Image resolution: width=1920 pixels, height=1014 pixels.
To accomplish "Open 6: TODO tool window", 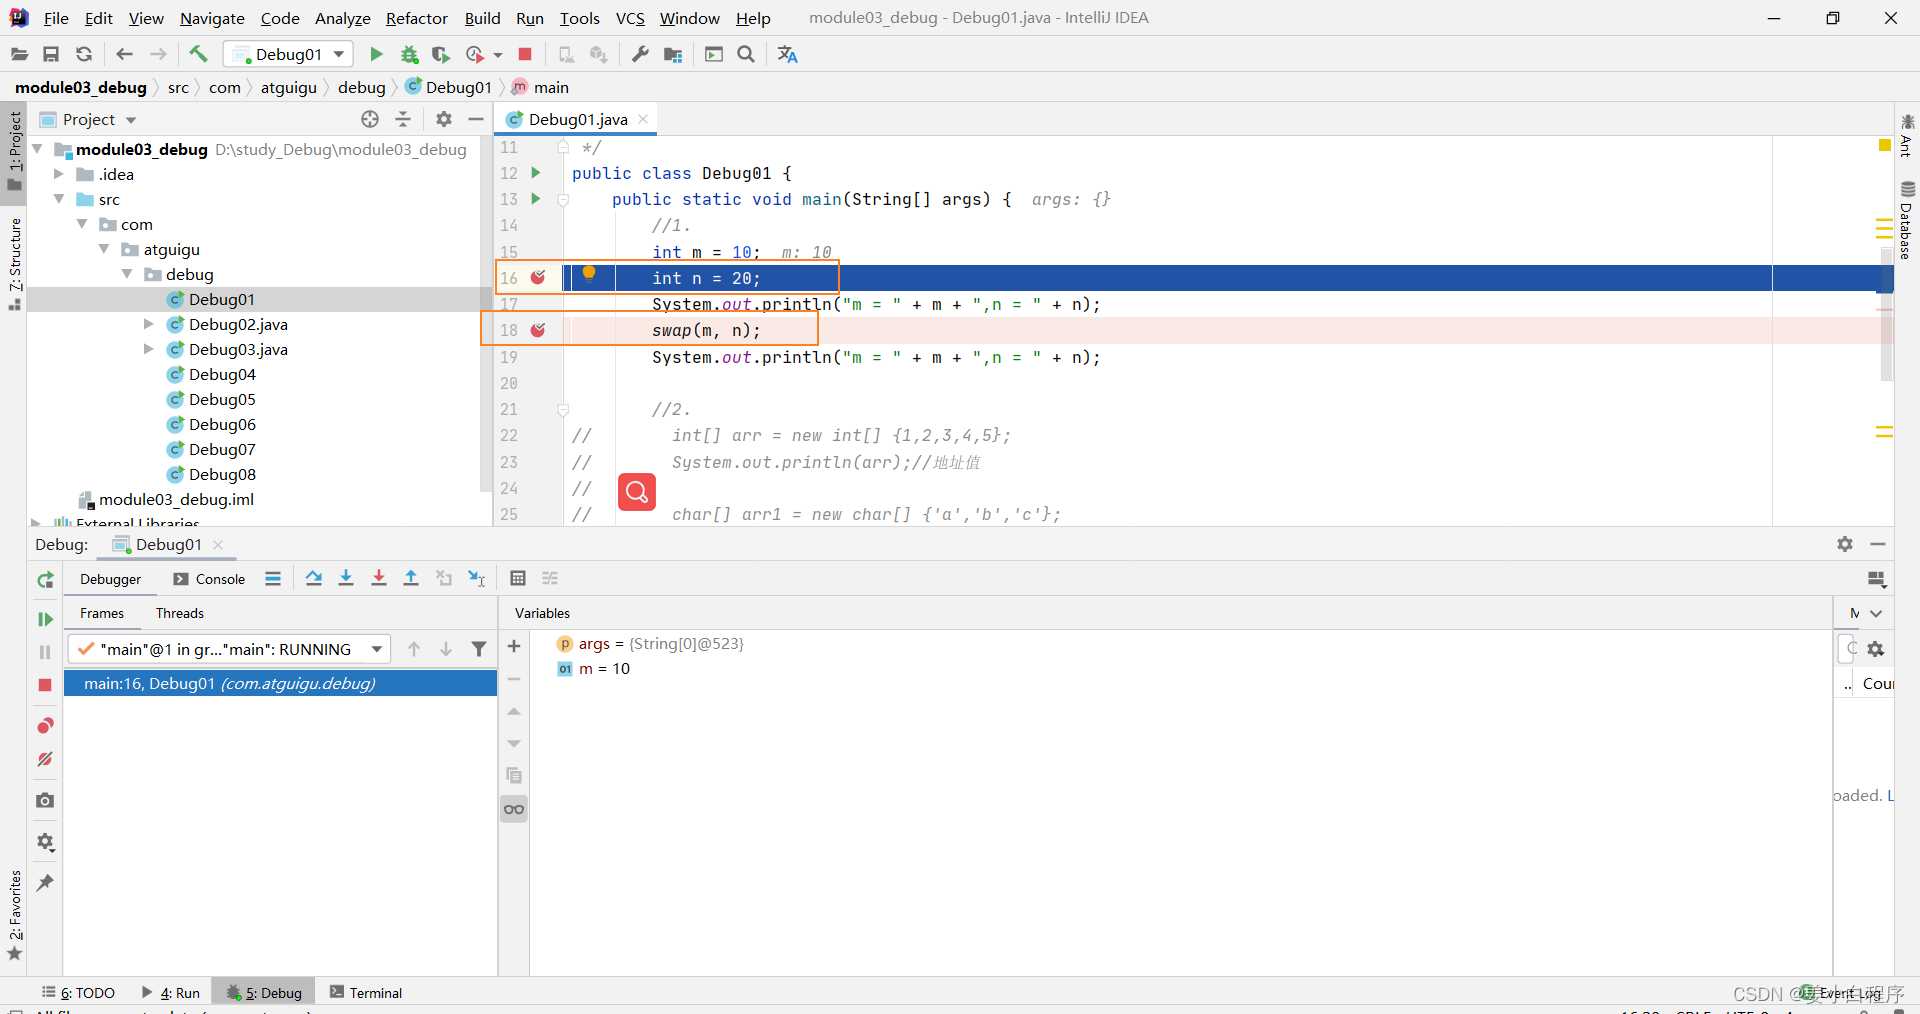I will (79, 992).
